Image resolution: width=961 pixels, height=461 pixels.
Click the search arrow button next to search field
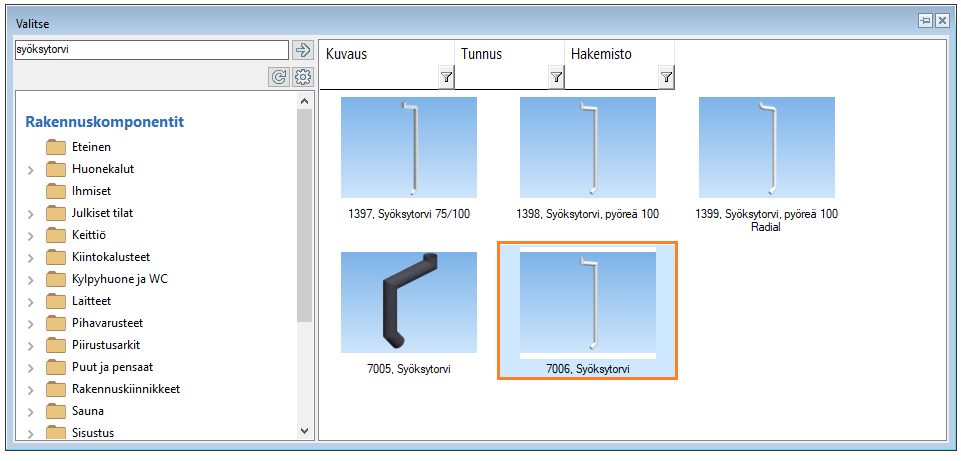coord(303,50)
